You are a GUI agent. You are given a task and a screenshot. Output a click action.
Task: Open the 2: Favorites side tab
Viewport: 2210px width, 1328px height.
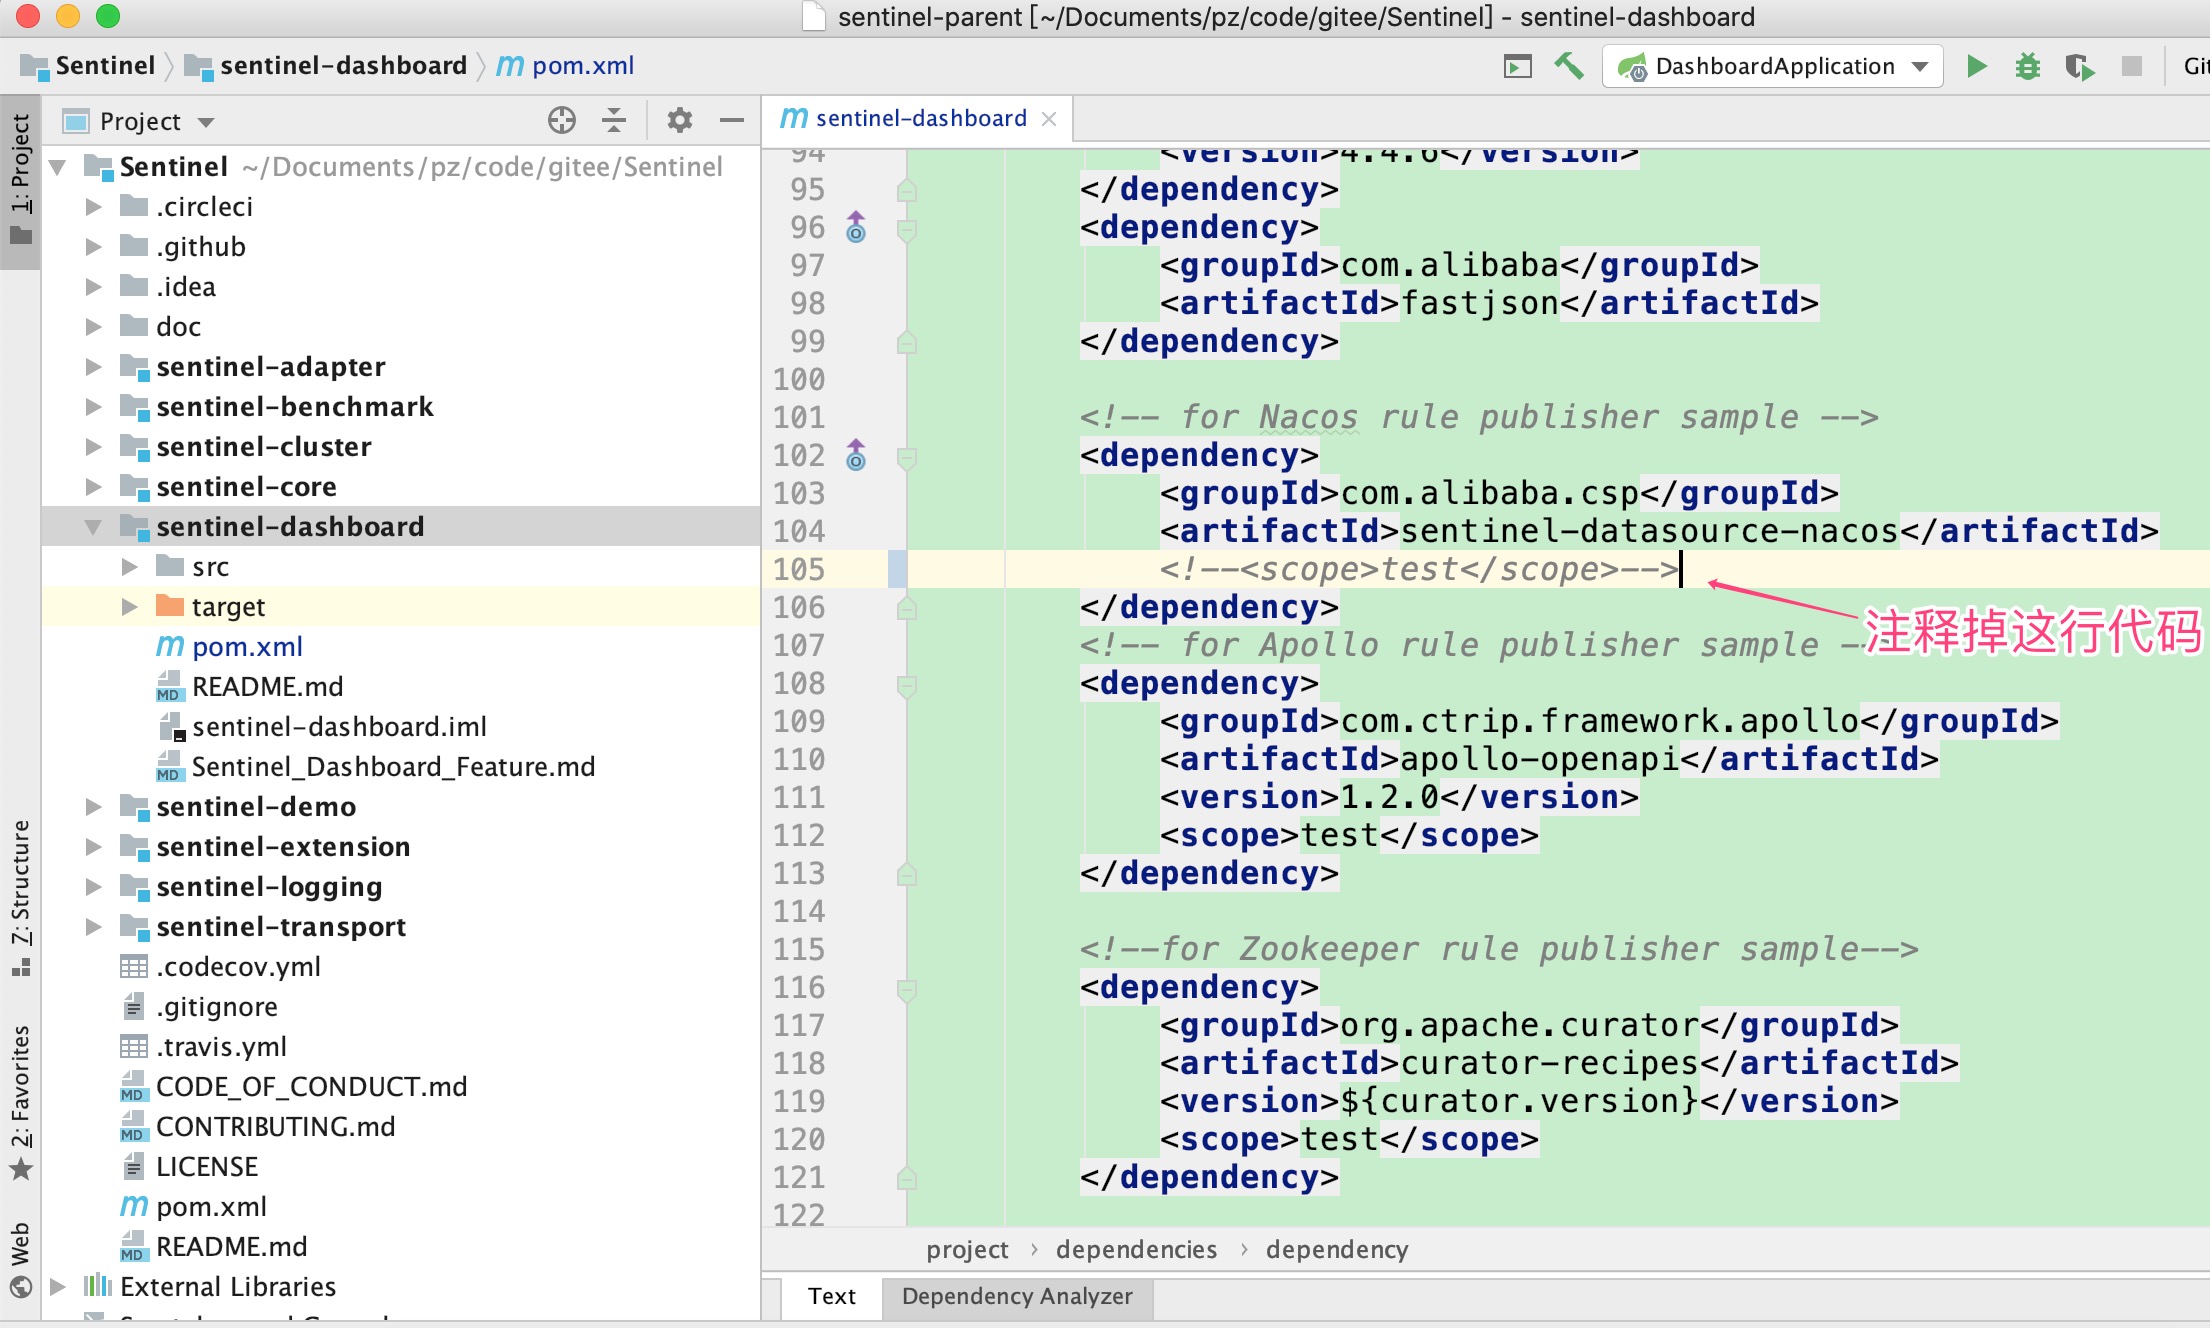(20, 1102)
